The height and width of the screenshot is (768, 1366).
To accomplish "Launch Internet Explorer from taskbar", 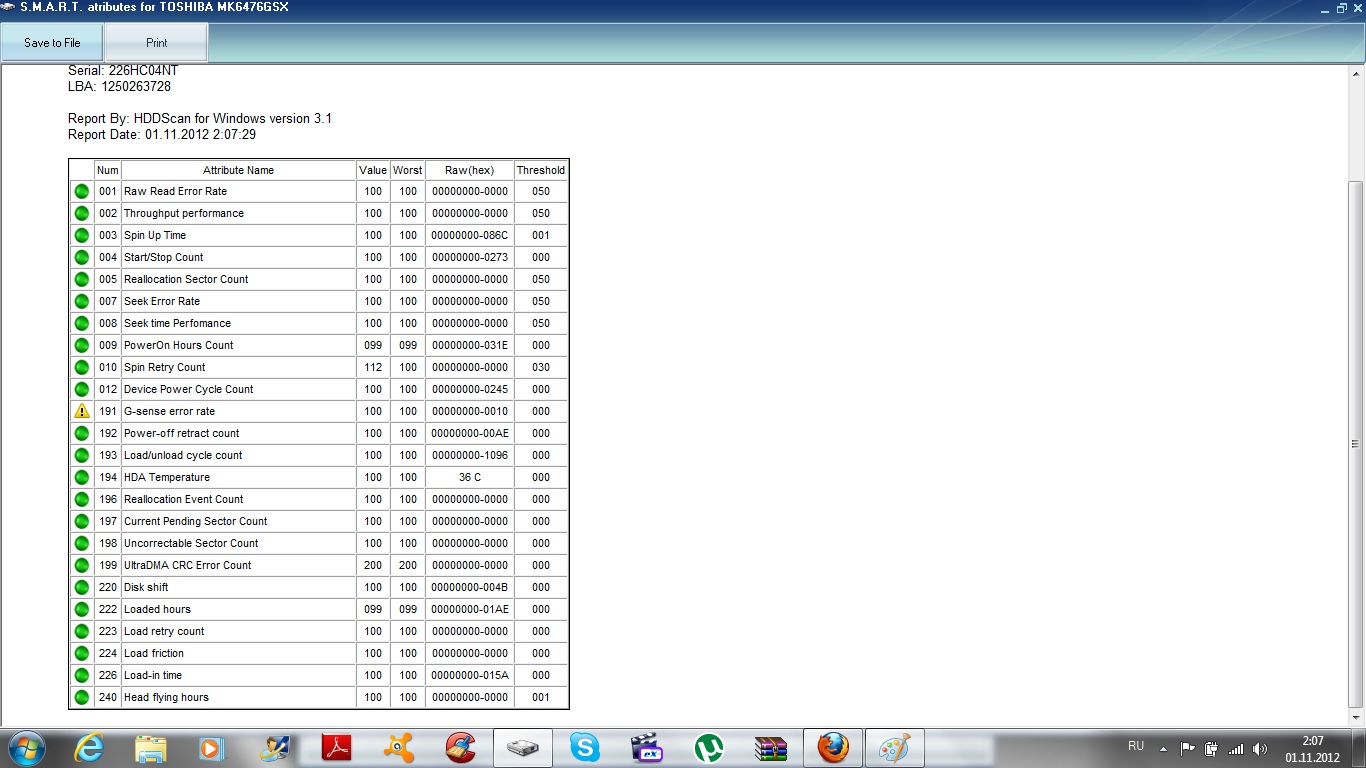I will 89,748.
